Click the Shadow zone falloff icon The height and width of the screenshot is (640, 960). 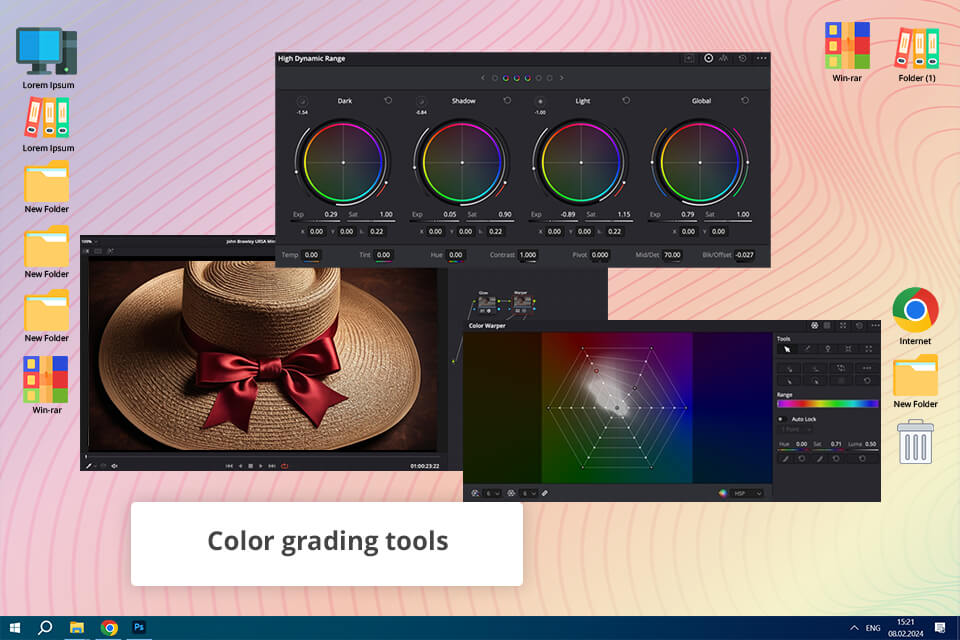tap(421, 101)
